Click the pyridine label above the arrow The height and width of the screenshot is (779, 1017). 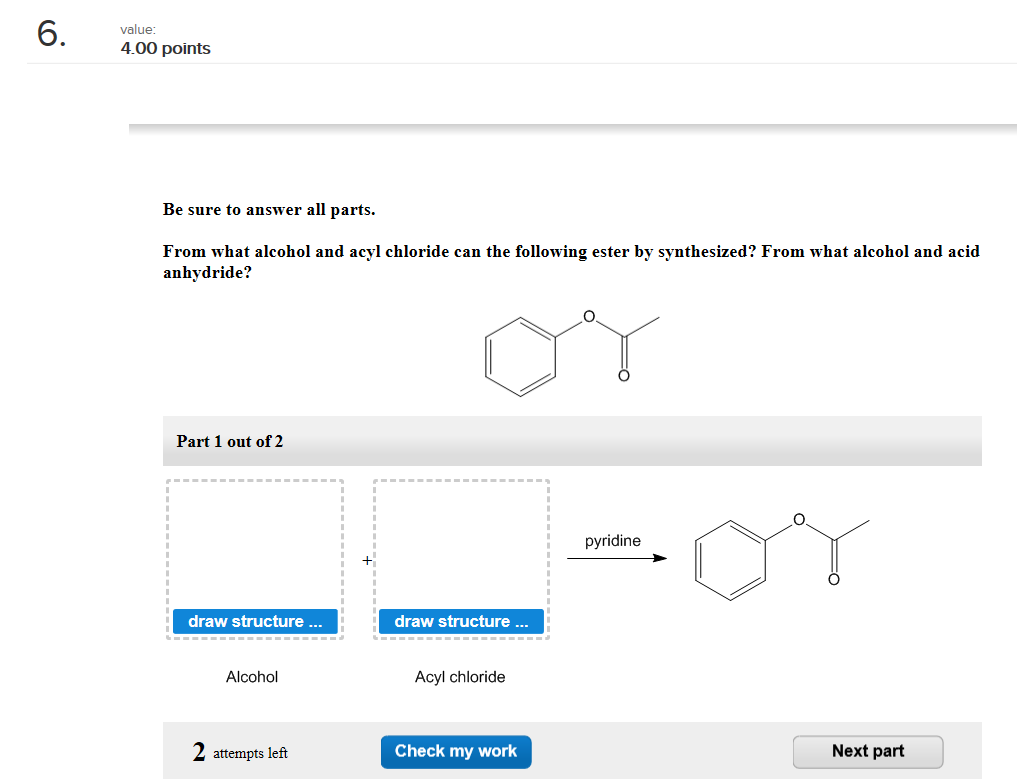point(613,540)
